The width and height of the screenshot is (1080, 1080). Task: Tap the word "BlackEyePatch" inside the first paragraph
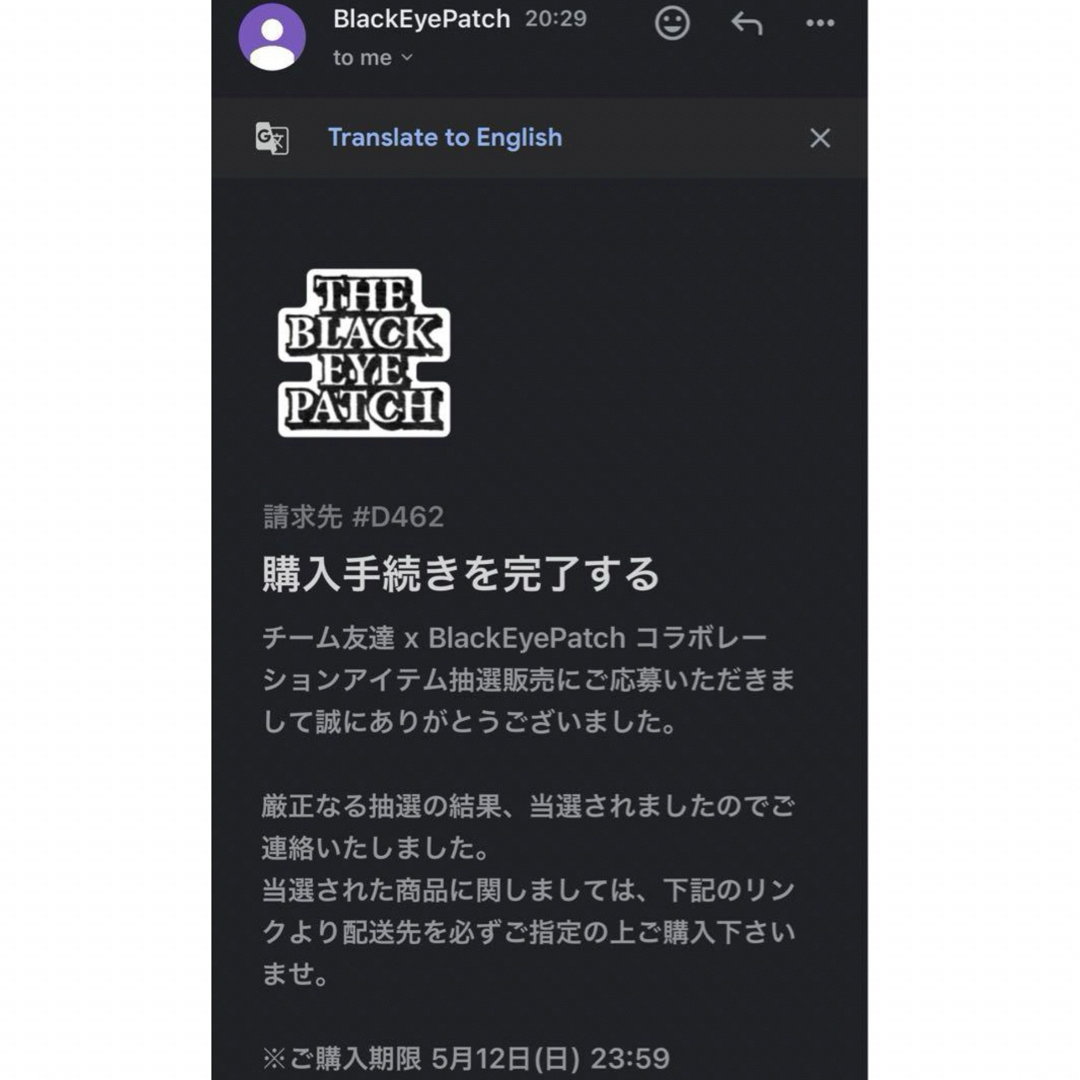[526, 638]
